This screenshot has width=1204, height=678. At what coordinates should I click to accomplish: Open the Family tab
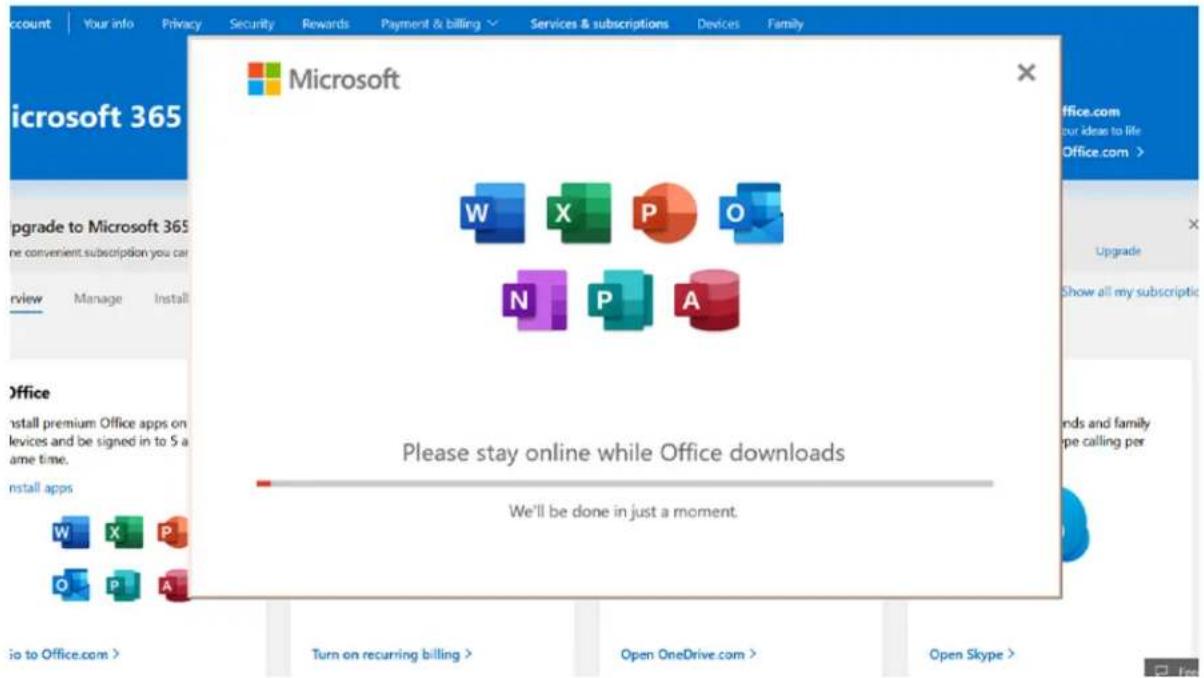786,24
